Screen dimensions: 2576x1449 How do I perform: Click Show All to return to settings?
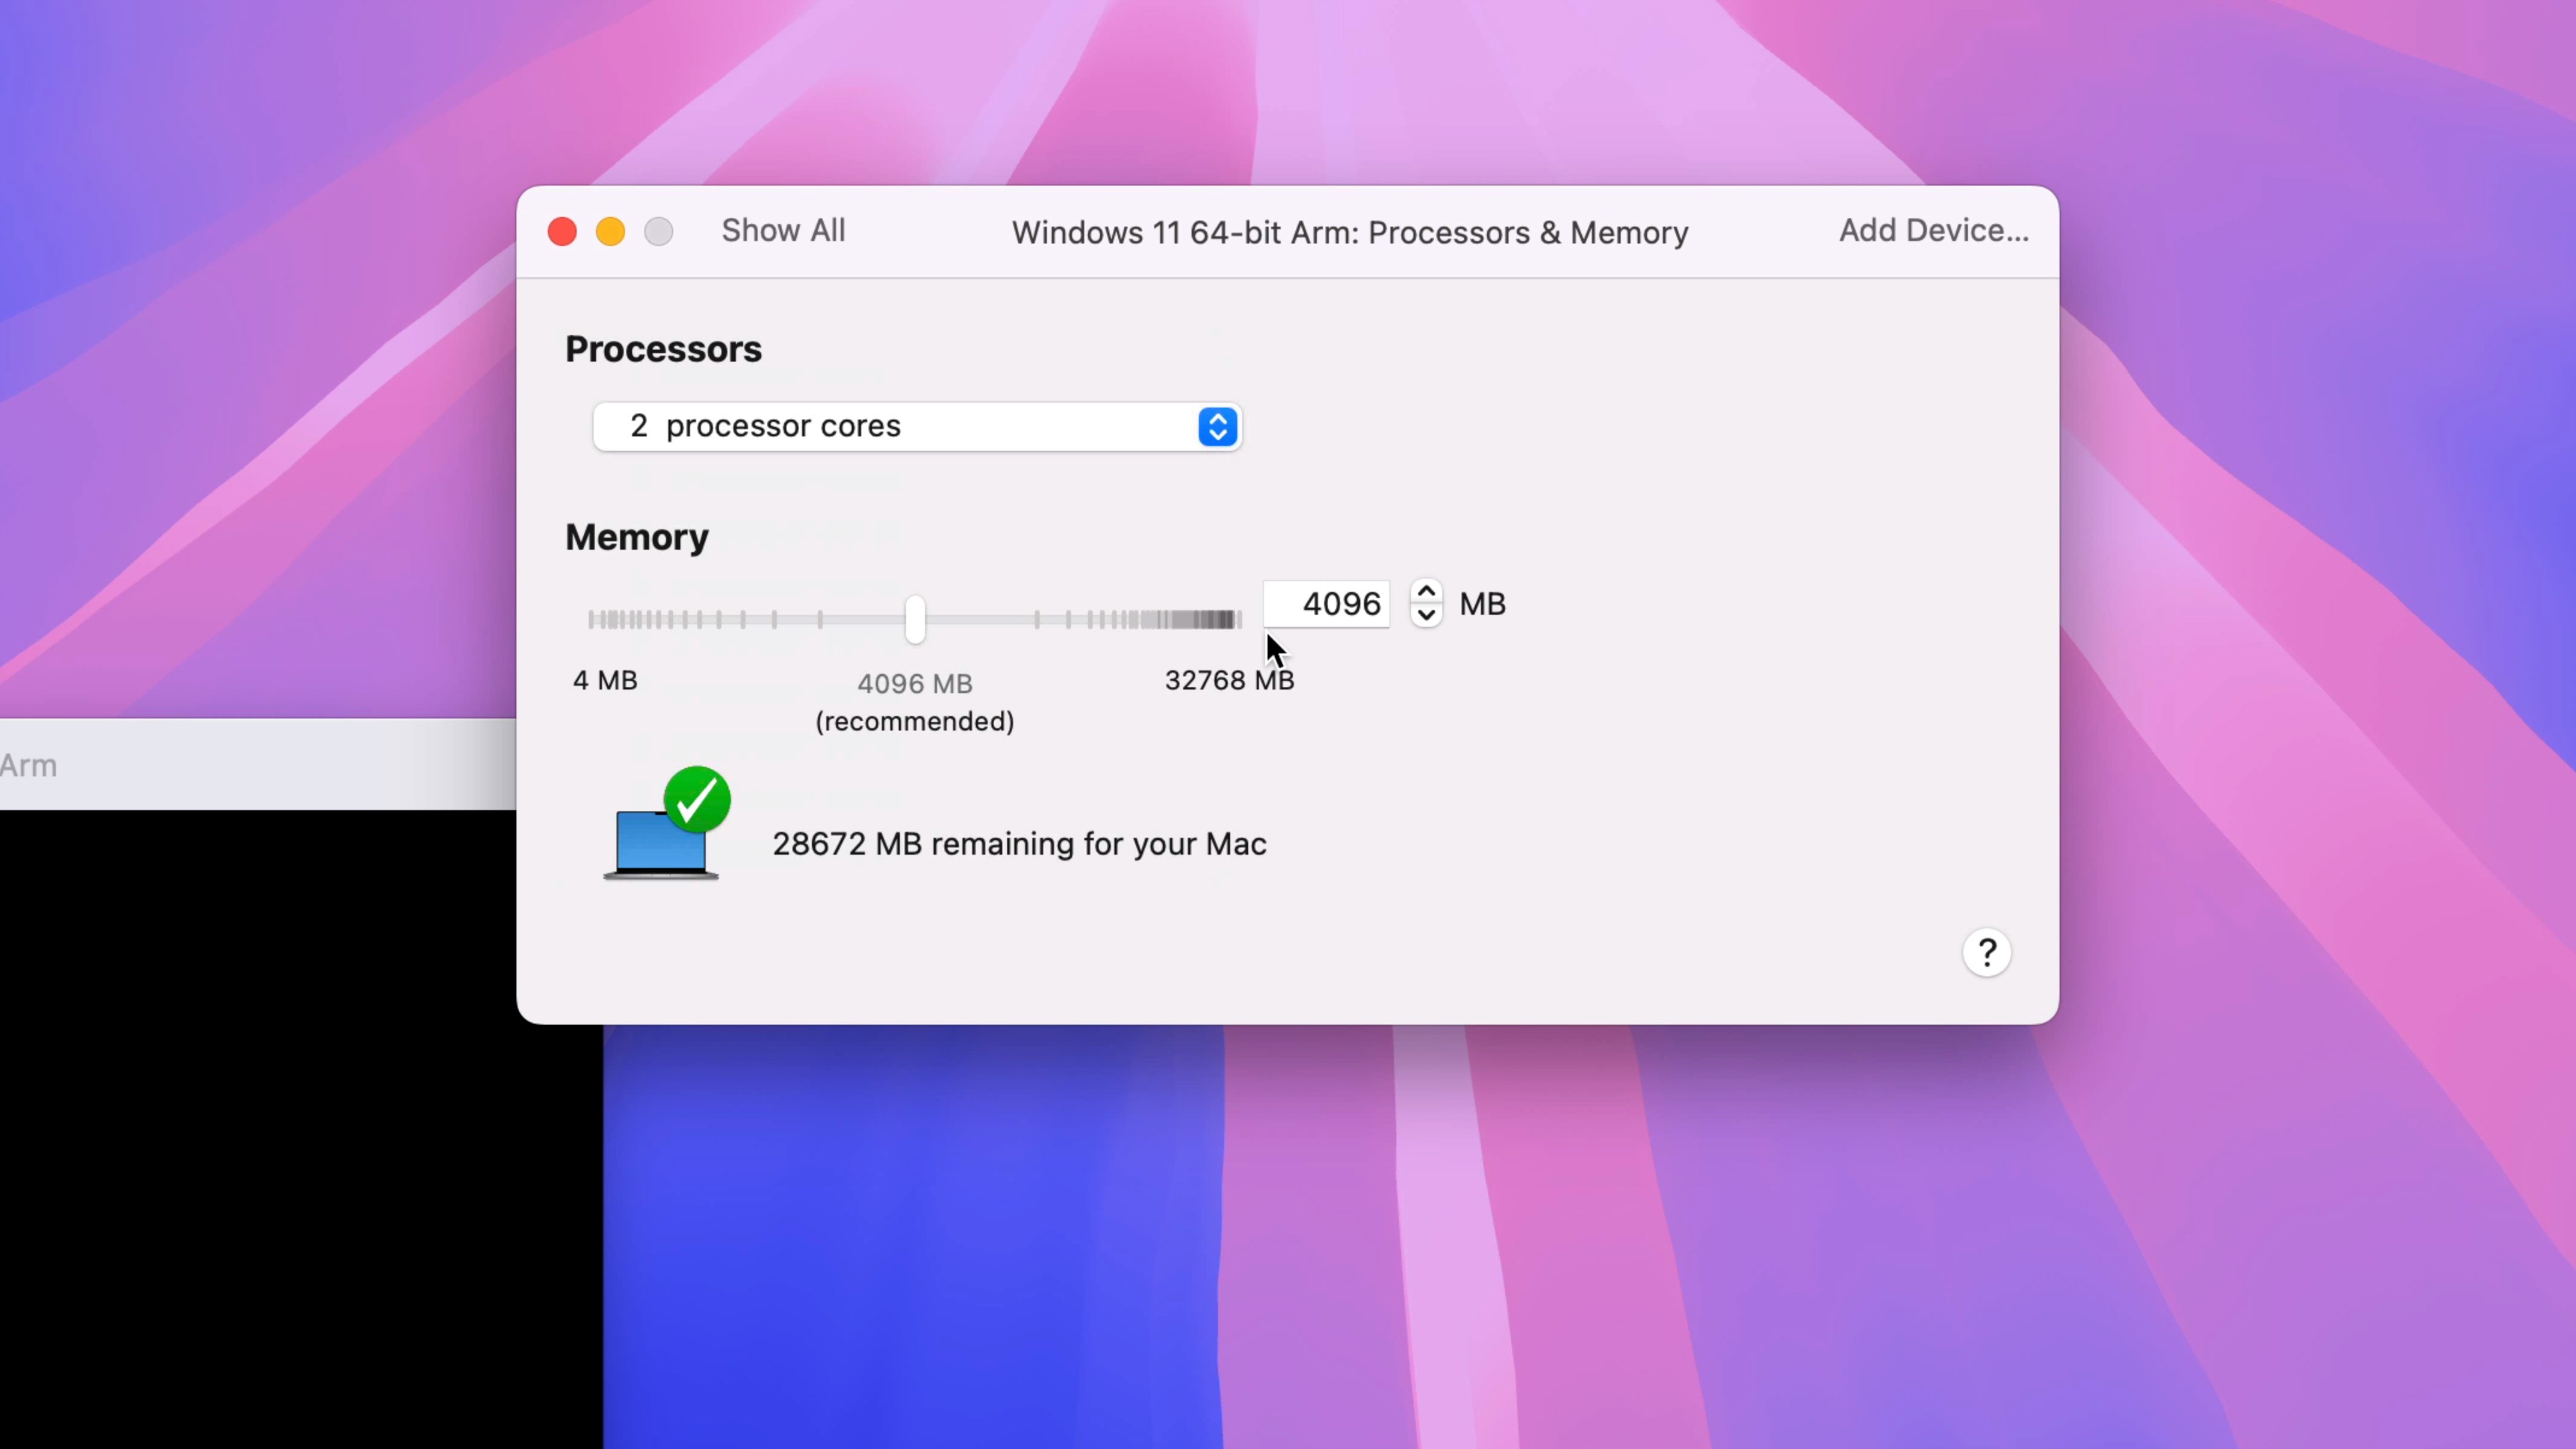[783, 230]
